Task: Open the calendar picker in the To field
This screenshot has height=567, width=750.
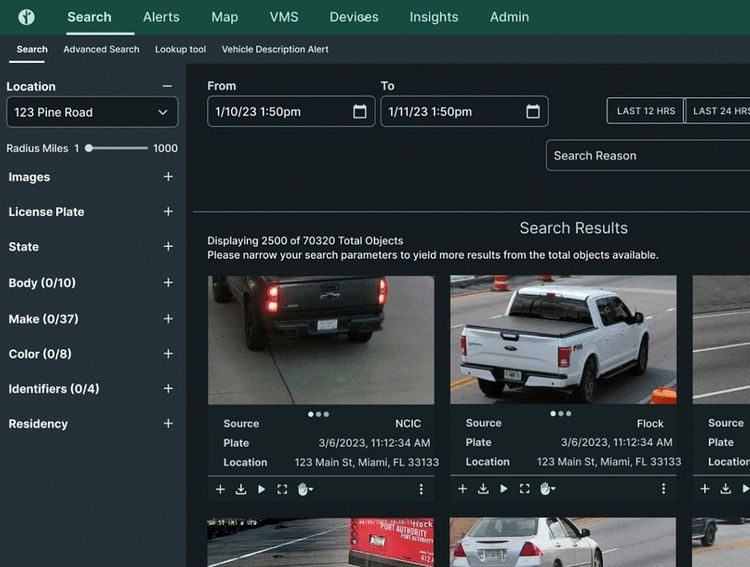Action: [x=533, y=112]
